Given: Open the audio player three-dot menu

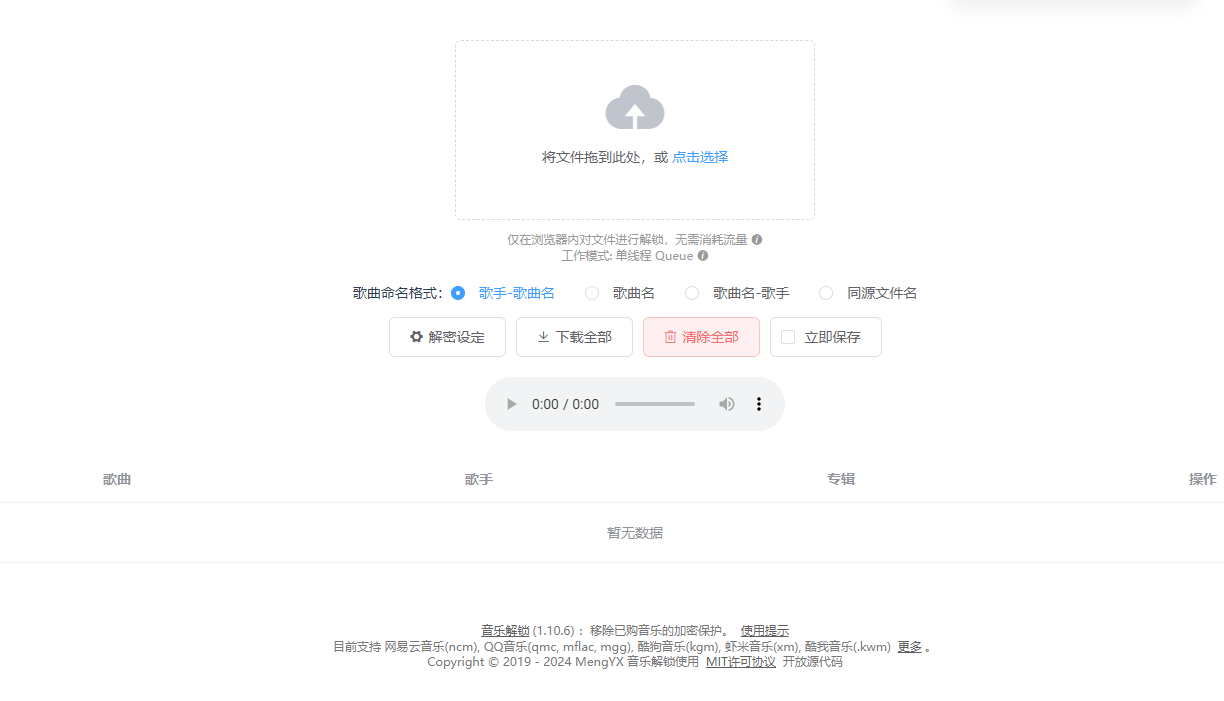Looking at the screenshot, I should click(759, 404).
